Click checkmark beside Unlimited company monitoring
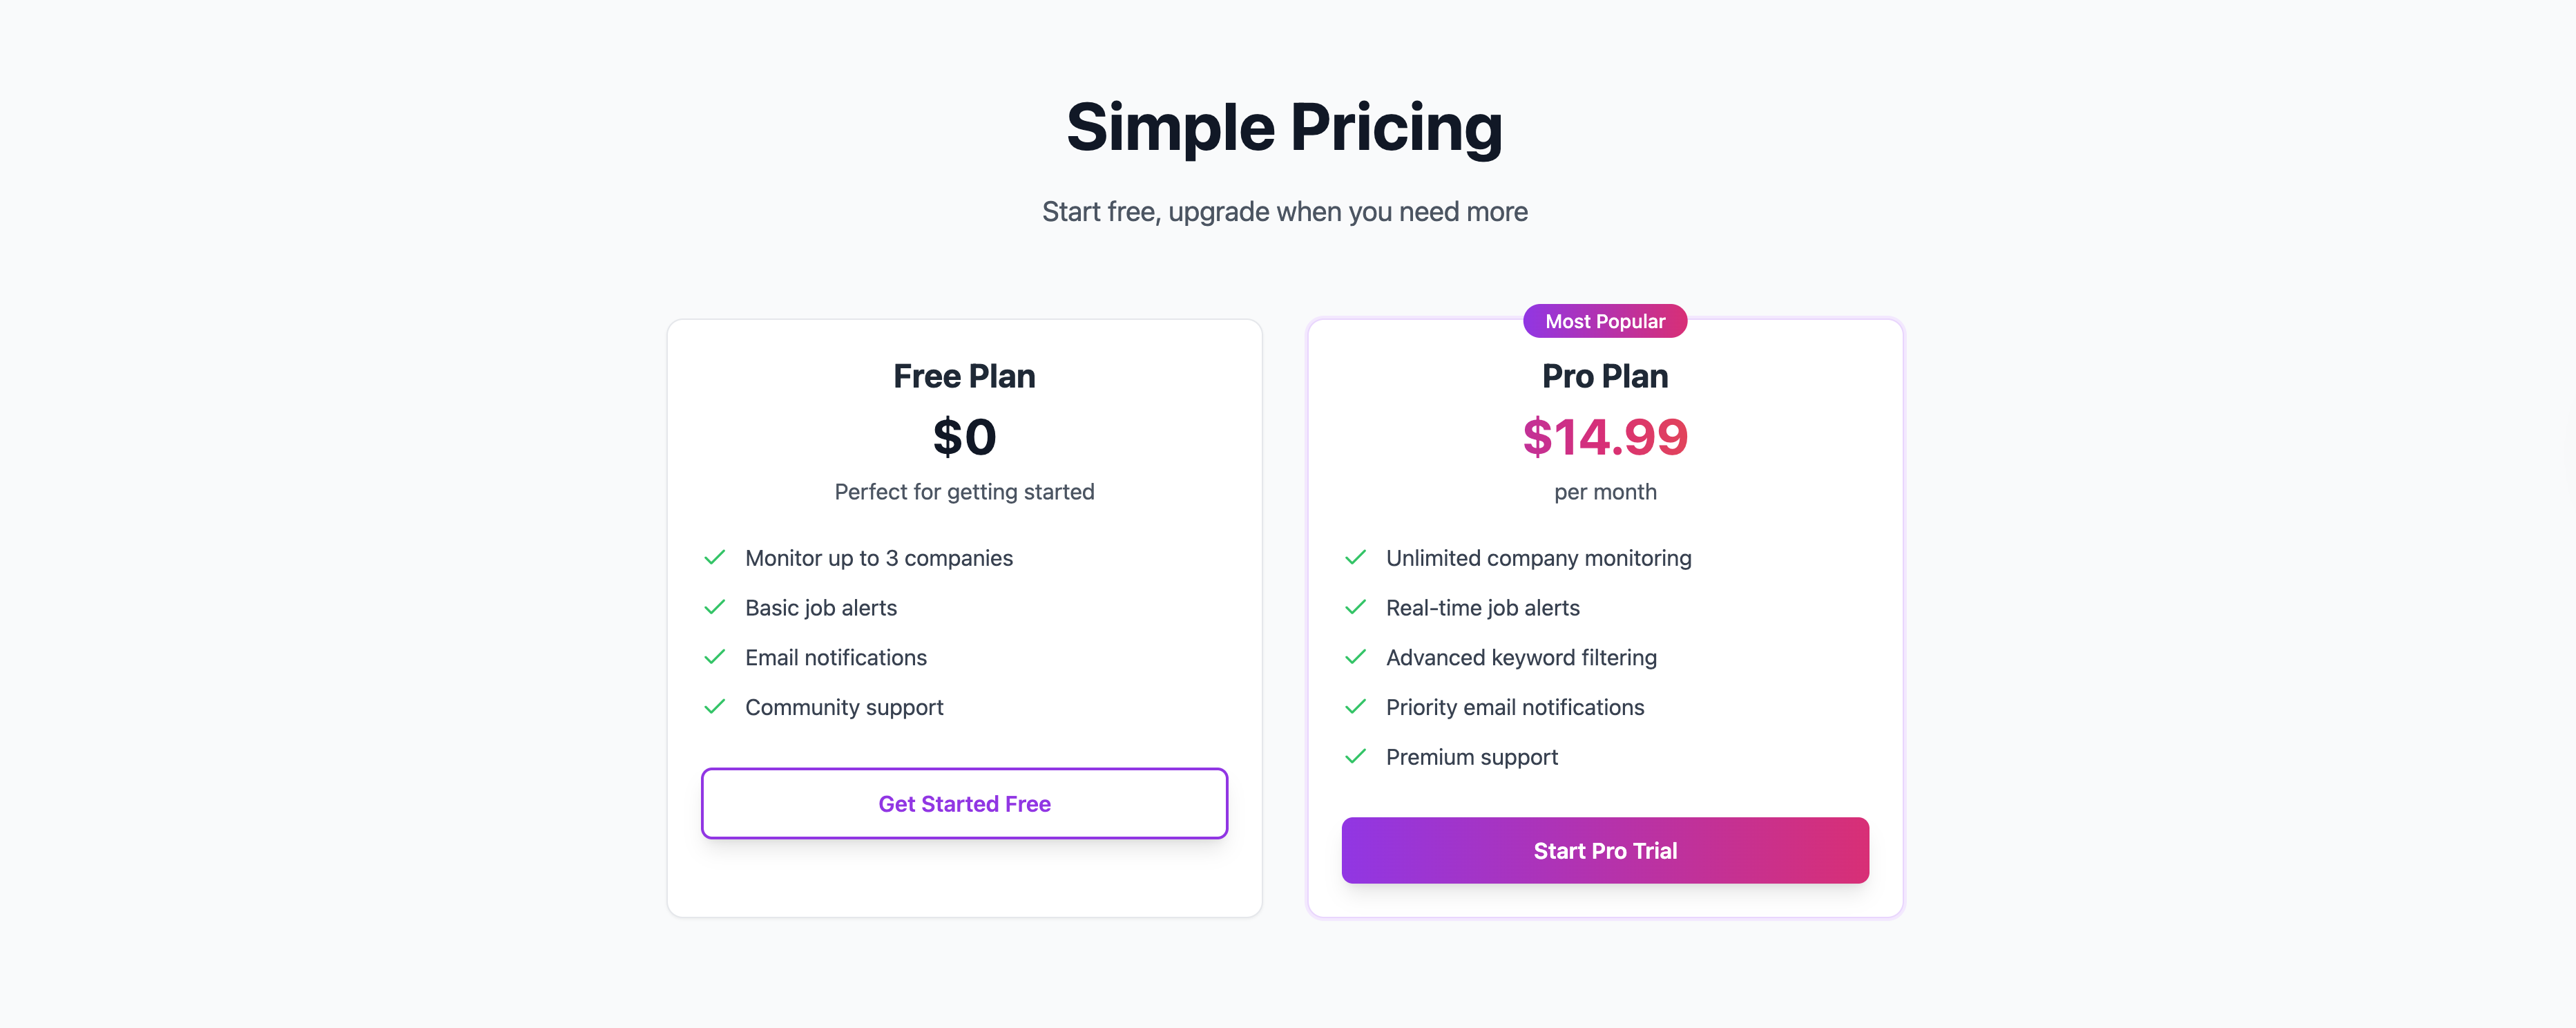The width and height of the screenshot is (2576, 1028). point(1355,558)
